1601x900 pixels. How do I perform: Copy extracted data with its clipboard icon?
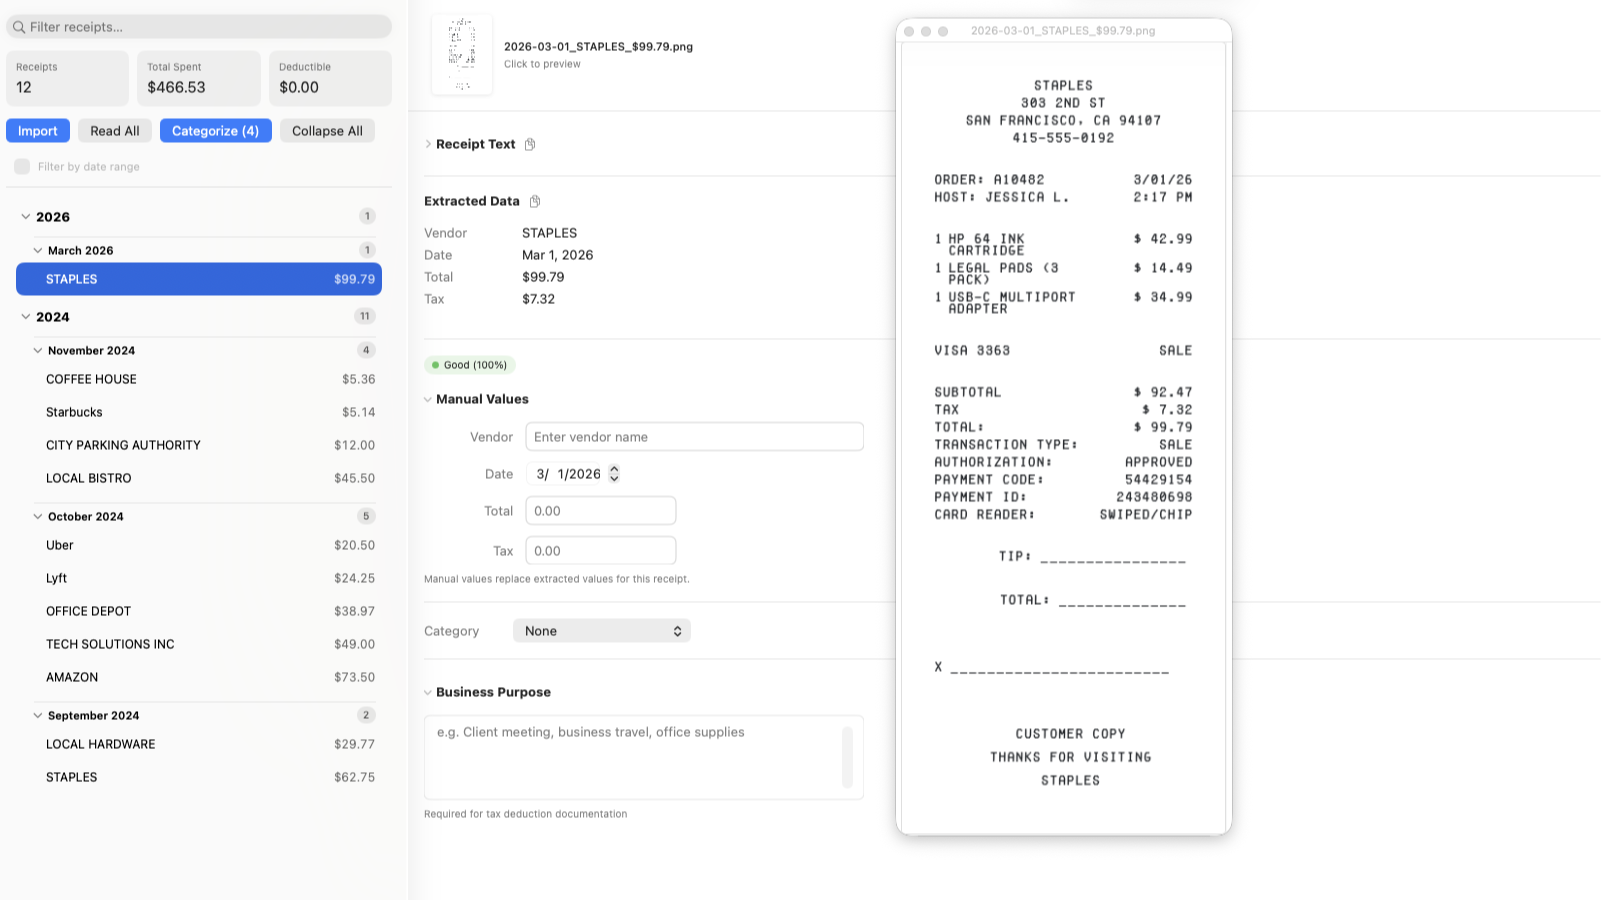534,201
